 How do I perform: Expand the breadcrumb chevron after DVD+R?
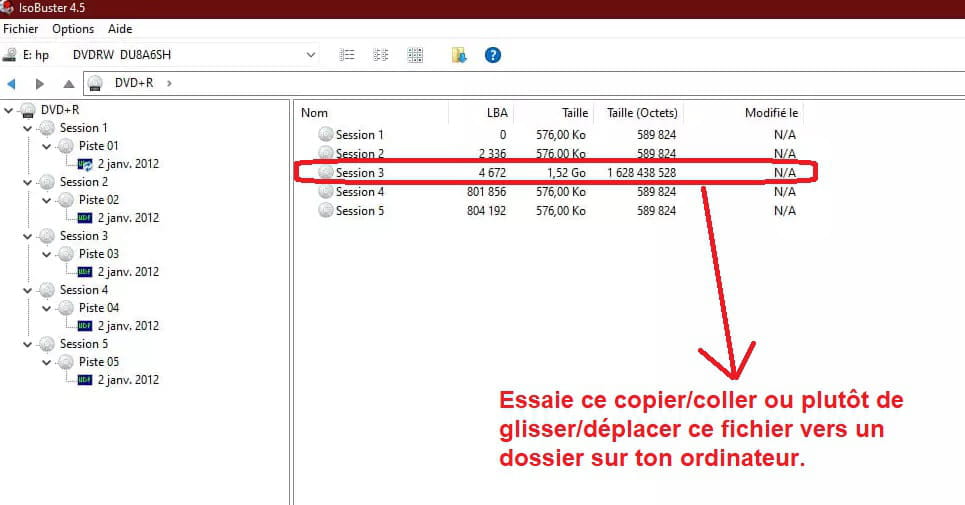169,83
